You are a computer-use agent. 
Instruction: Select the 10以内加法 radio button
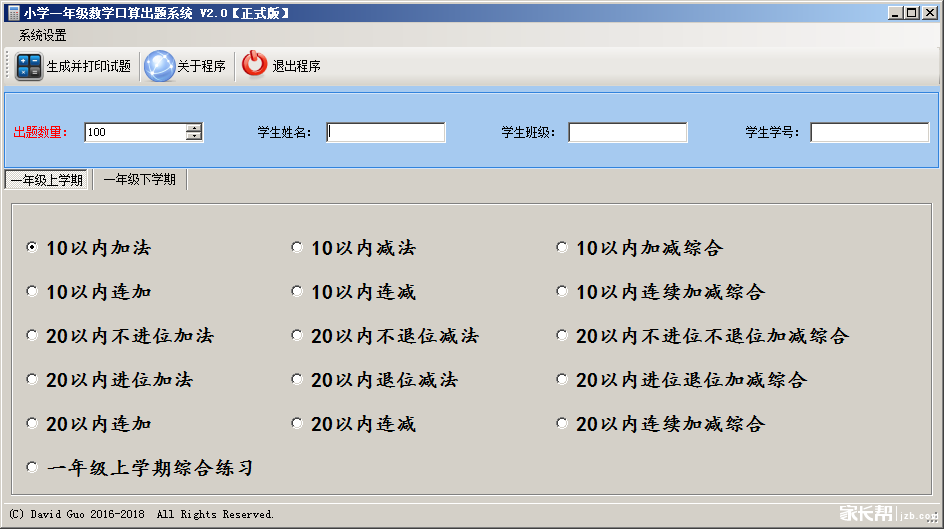(32, 247)
